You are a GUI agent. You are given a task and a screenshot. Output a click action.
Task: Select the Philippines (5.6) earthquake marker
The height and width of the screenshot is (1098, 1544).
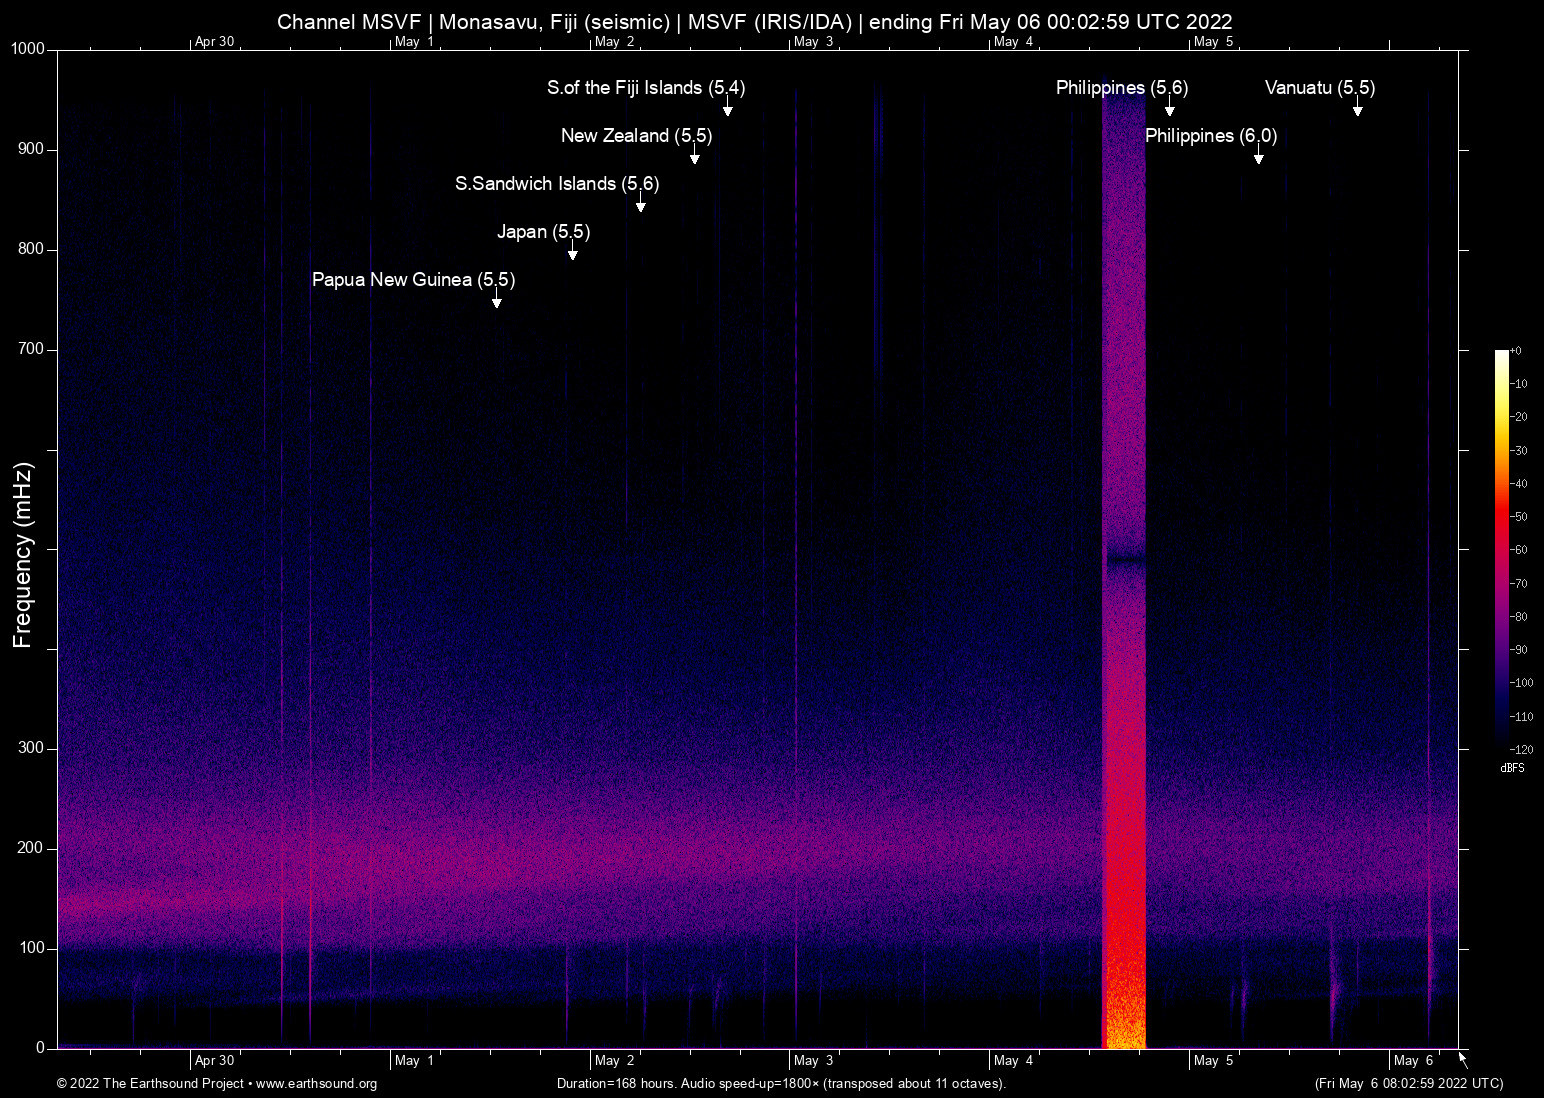click(1122, 88)
